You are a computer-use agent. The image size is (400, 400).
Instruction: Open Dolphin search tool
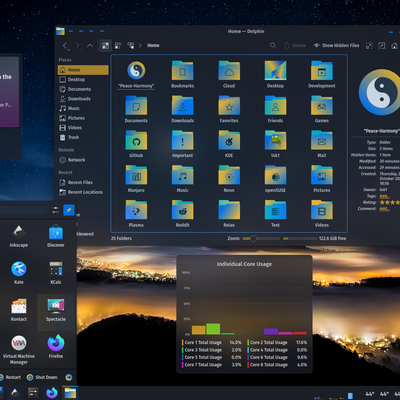click(273, 45)
